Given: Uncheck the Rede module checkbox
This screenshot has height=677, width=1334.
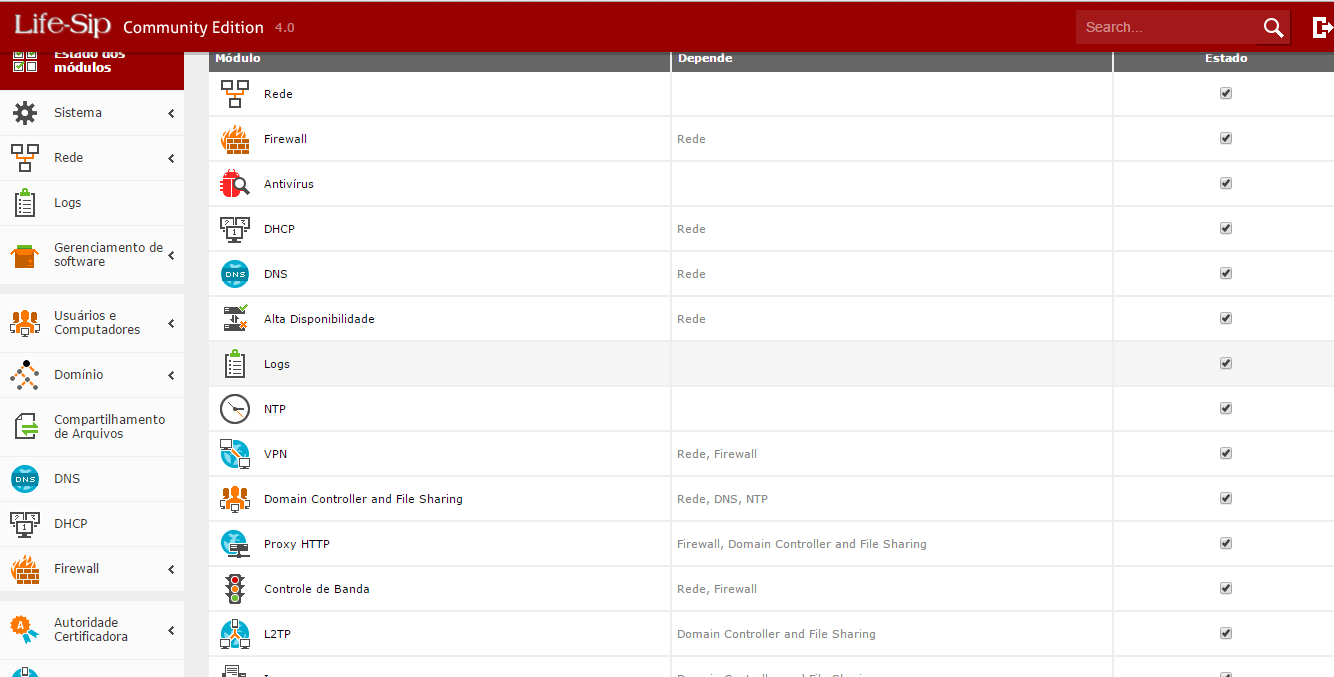Looking at the screenshot, I should (1226, 93).
